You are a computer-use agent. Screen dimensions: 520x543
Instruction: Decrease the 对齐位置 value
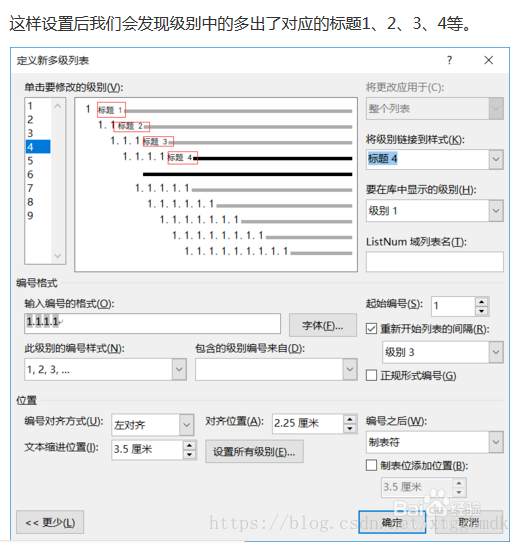(350, 429)
